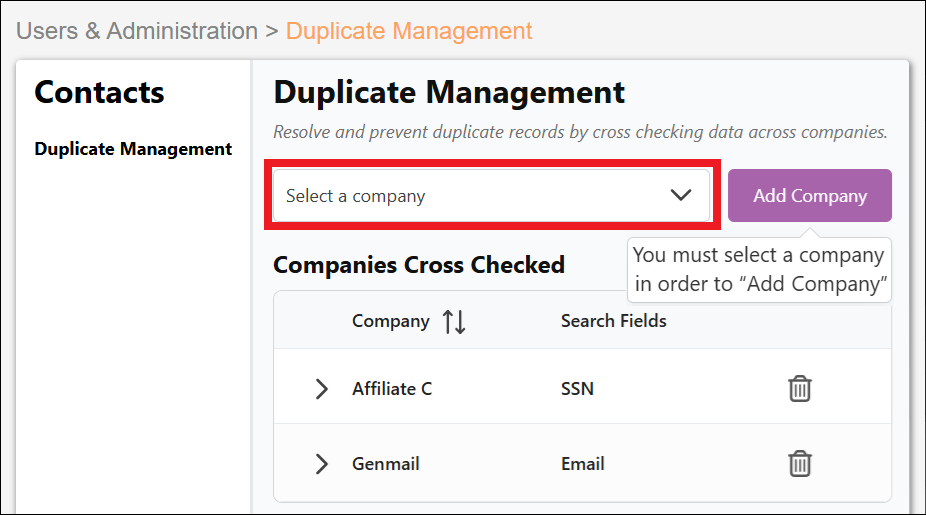The image size is (926, 515).
Task: Delete the Affiliate C row
Action: tap(800, 389)
